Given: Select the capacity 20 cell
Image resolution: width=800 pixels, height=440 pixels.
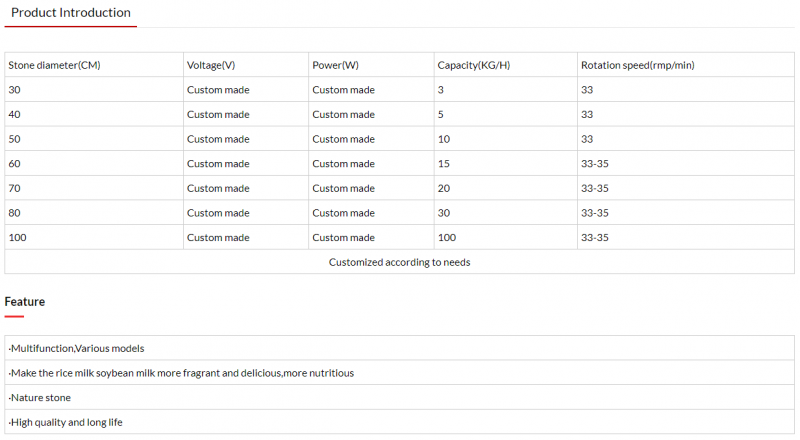Looking at the screenshot, I should 443,188.
